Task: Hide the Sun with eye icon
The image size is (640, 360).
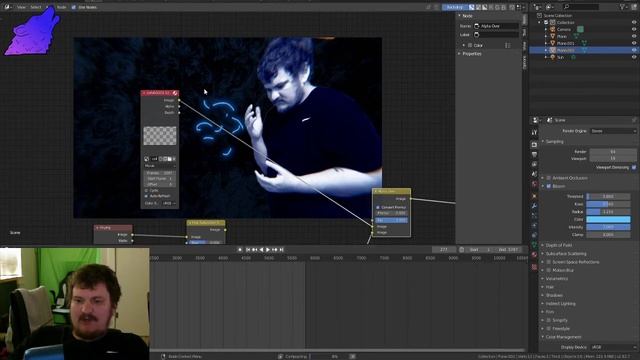Action: (x=634, y=57)
